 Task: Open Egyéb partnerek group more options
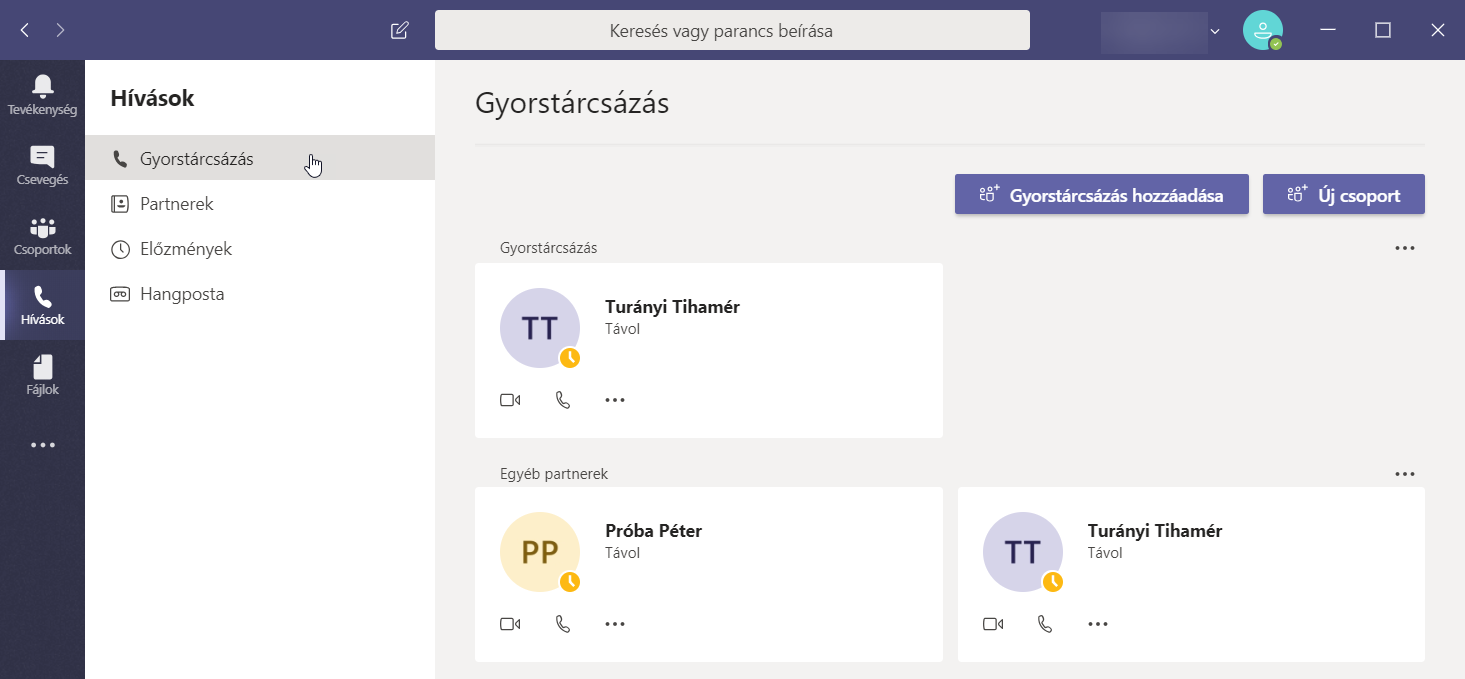pyautogui.click(x=1405, y=474)
